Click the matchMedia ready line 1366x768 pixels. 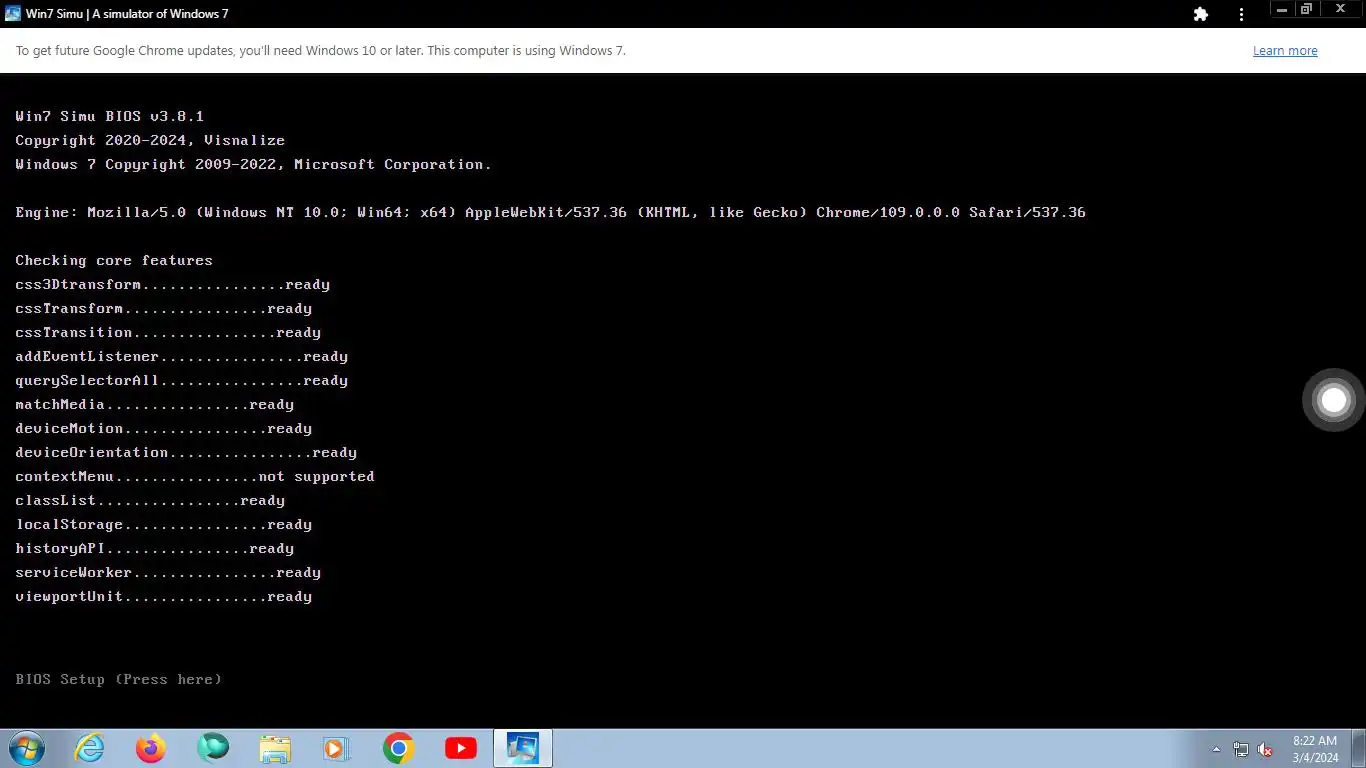154,404
